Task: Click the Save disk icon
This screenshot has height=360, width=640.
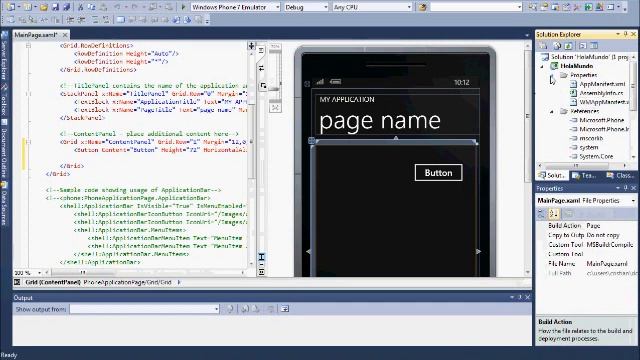Action: tap(56, 7)
